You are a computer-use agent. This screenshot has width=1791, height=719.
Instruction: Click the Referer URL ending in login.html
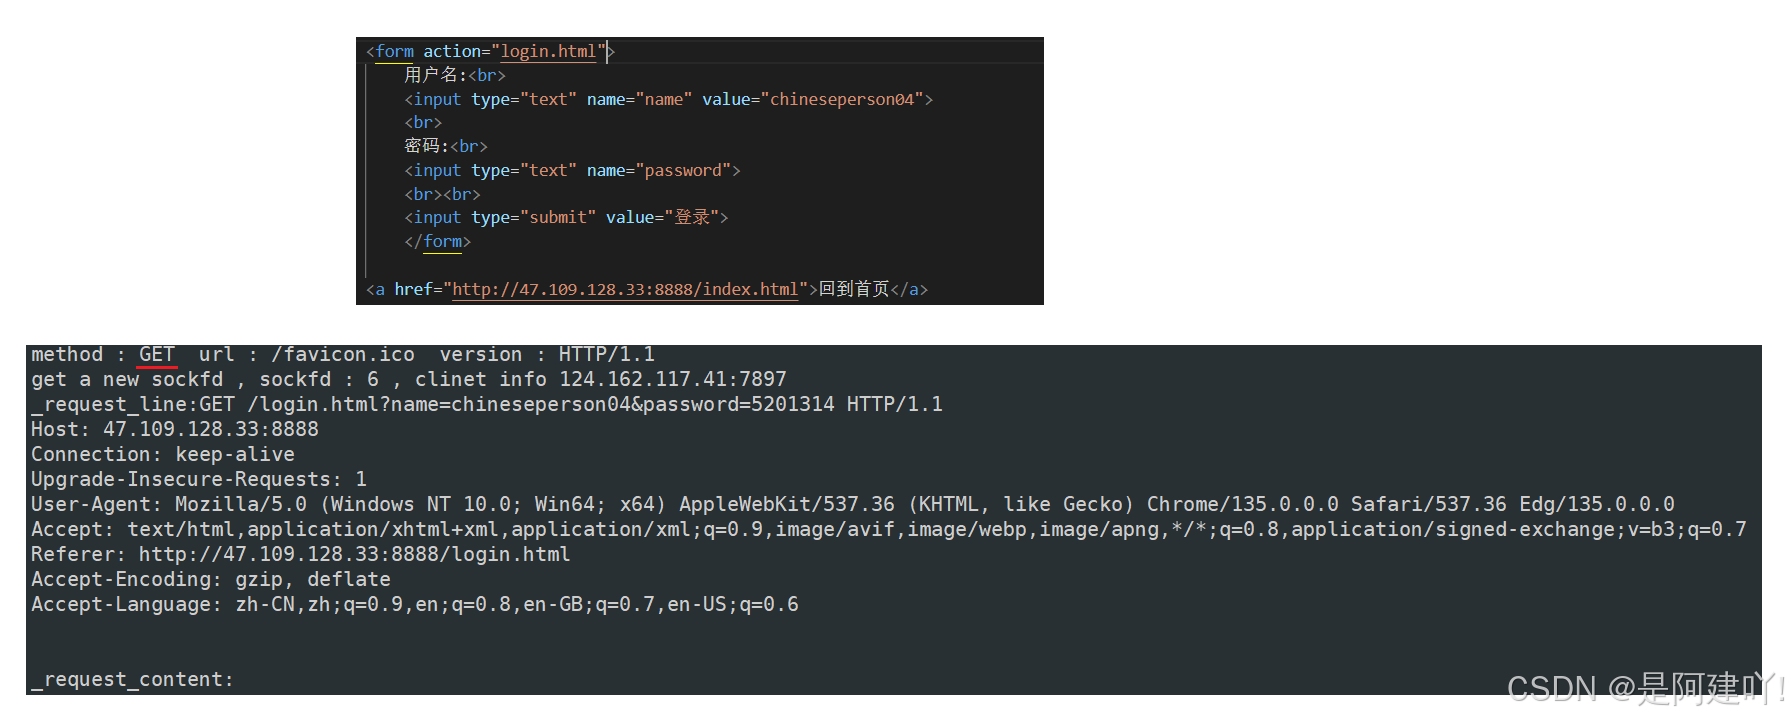pos(354,554)
